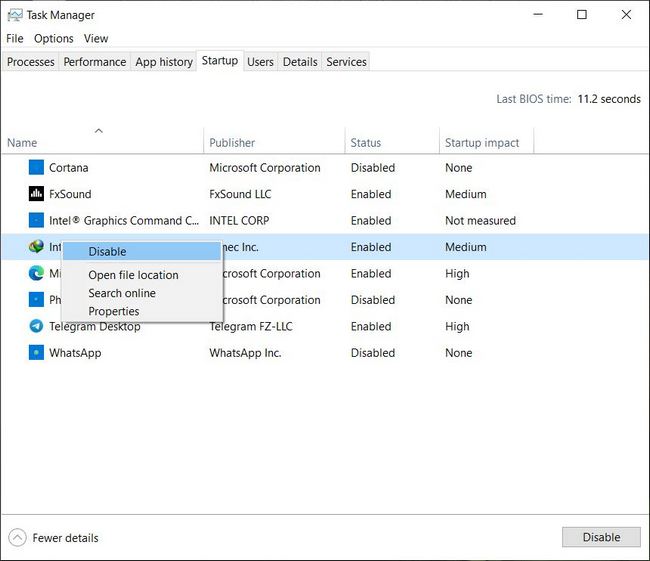Image resolution: width=650 pixels, height=561 pixels.
Task: Click the FxSound app icon
Action: (x=36, y=194)
